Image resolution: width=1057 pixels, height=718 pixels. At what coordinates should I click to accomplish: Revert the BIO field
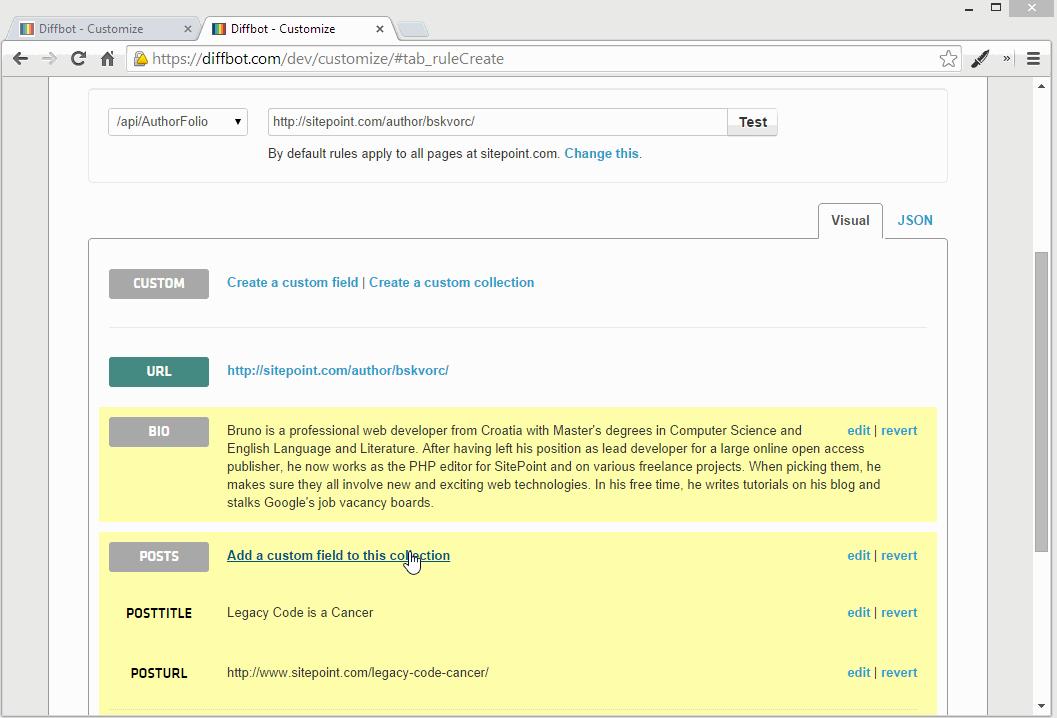[899, 431]
